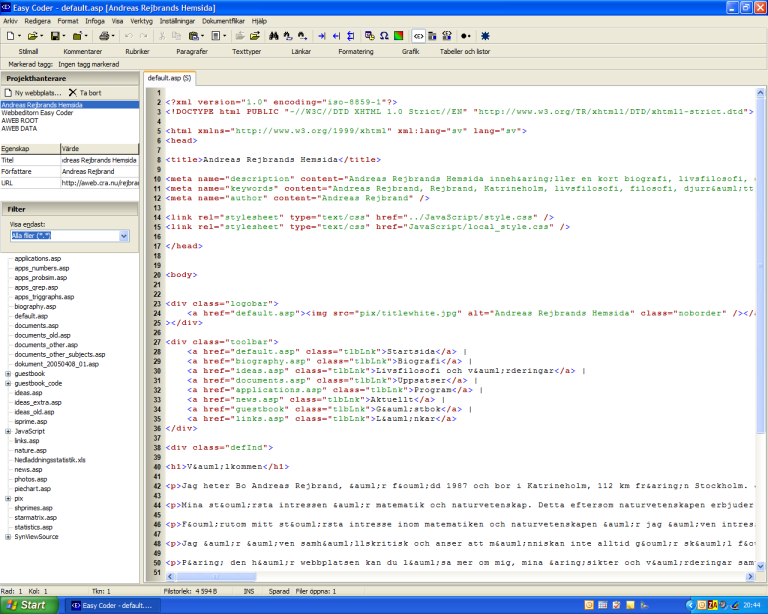
Task: Click the Save floppy disk icon
Action: point(55,36)
